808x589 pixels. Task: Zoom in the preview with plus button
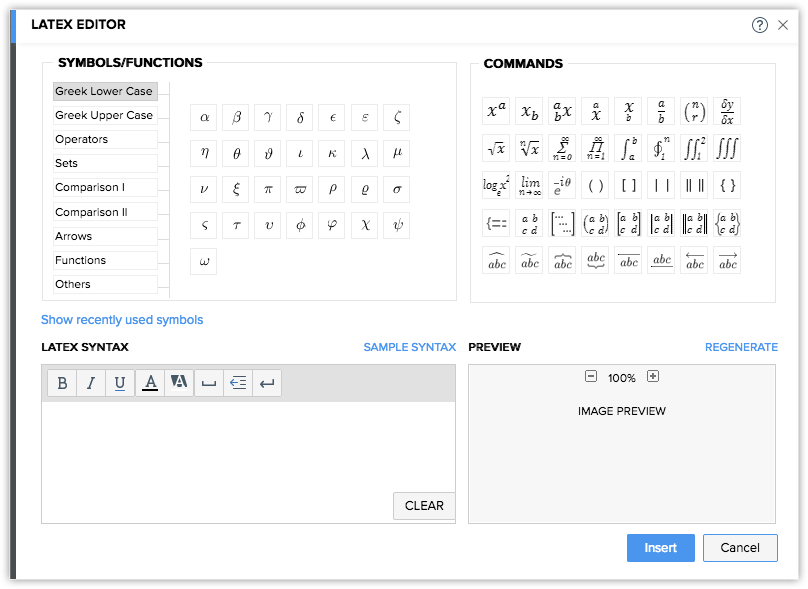point(653,377)
